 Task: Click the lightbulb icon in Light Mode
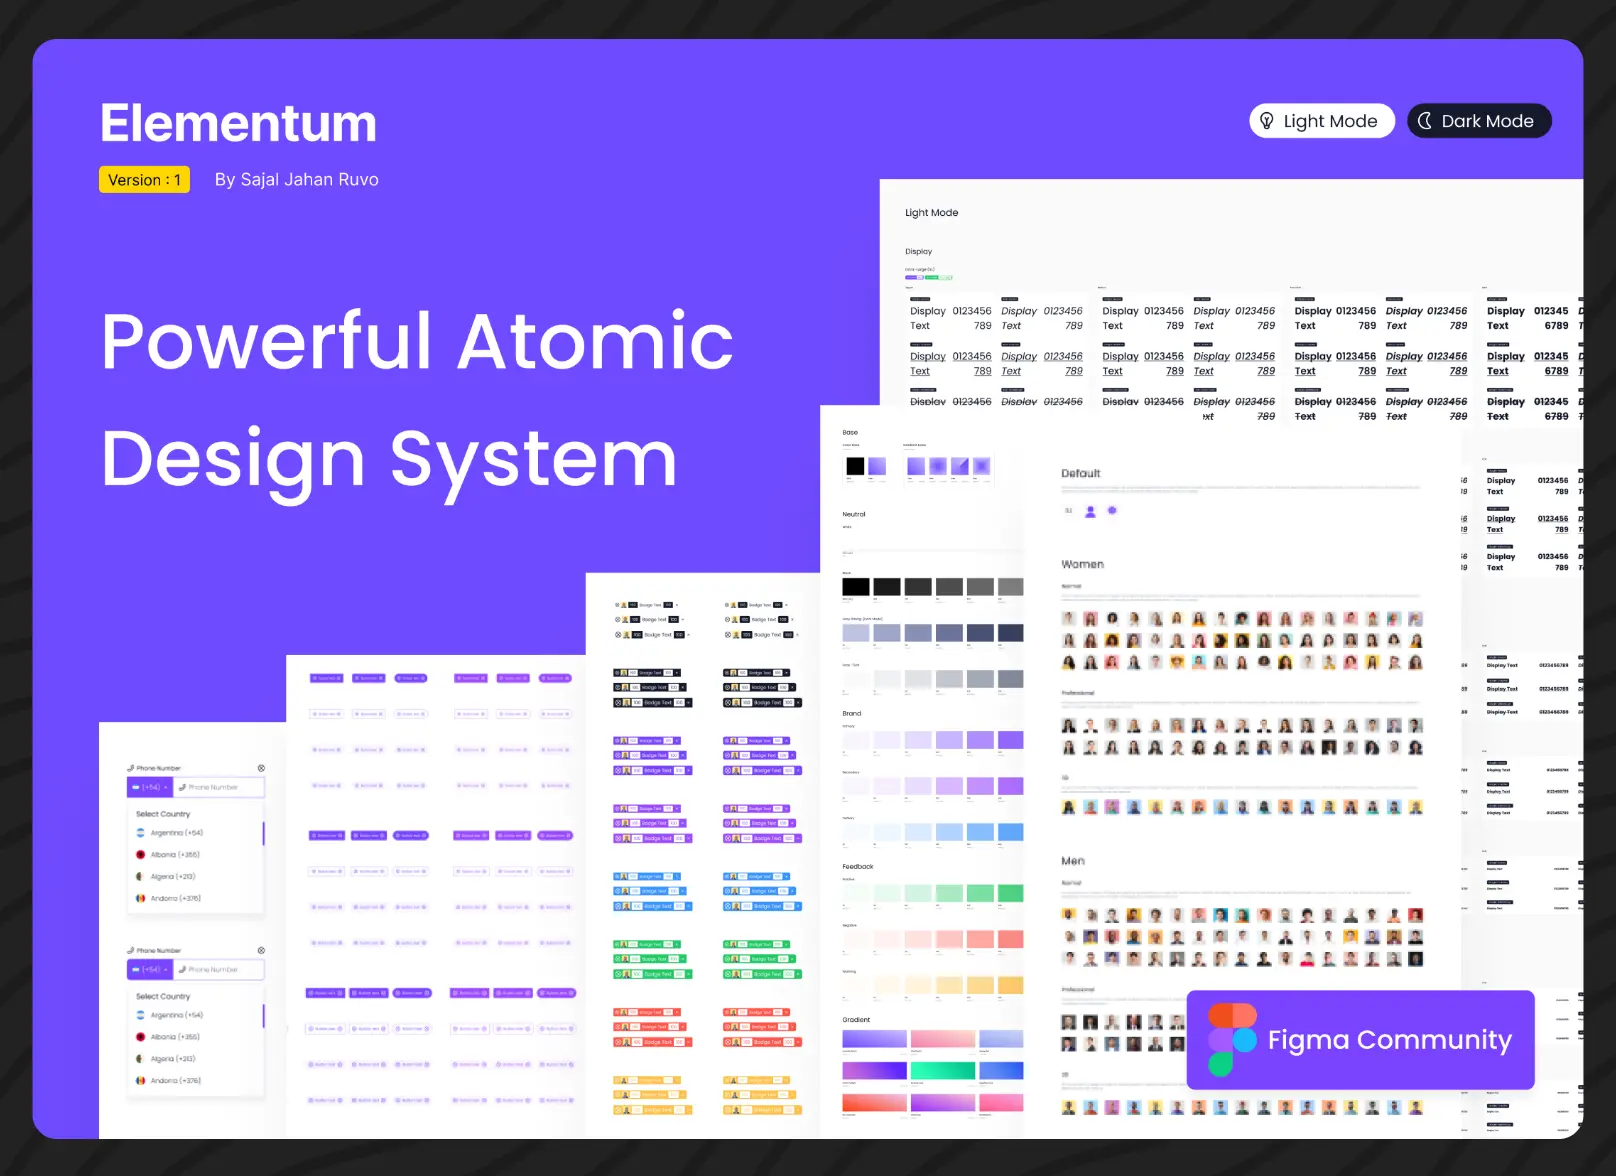point(1266,121)
